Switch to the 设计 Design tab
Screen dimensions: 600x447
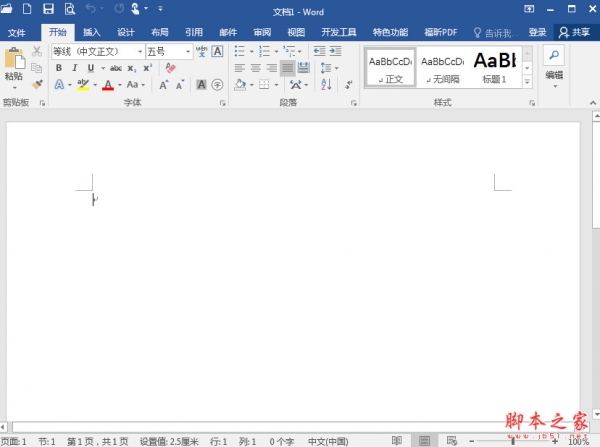tap(126, 33)
